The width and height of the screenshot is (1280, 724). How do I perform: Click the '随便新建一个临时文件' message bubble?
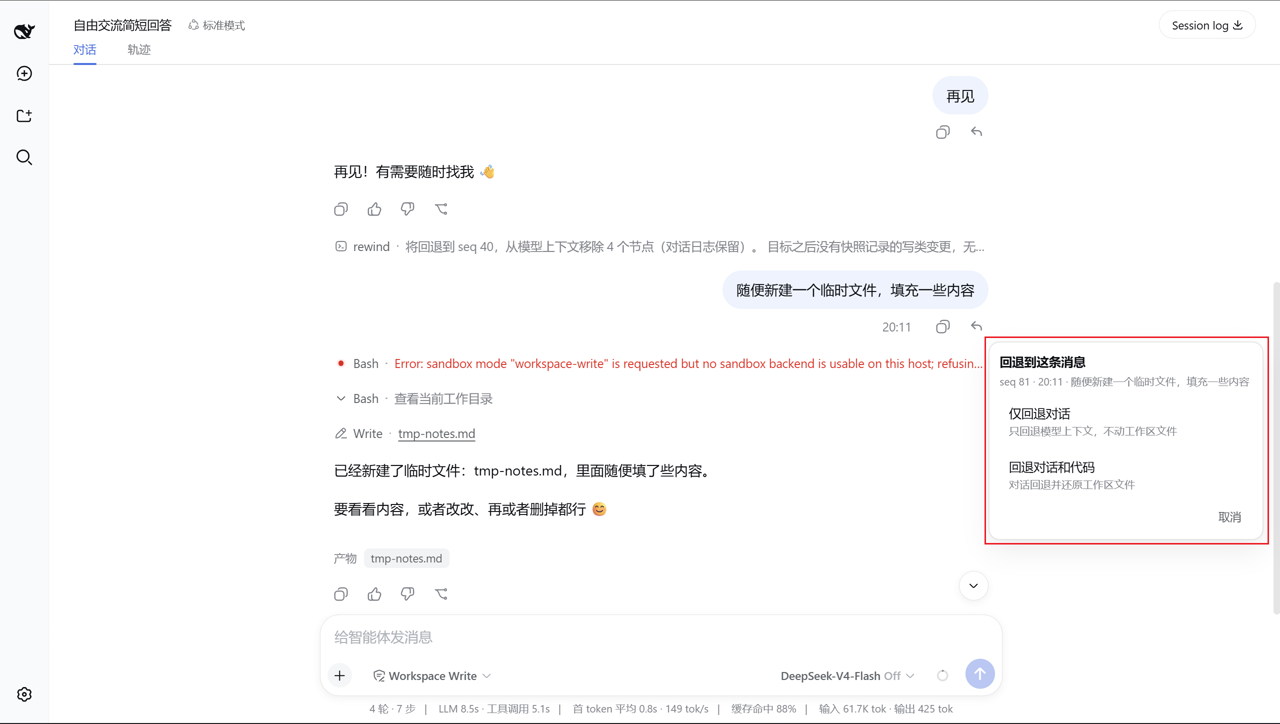[855, 290]
